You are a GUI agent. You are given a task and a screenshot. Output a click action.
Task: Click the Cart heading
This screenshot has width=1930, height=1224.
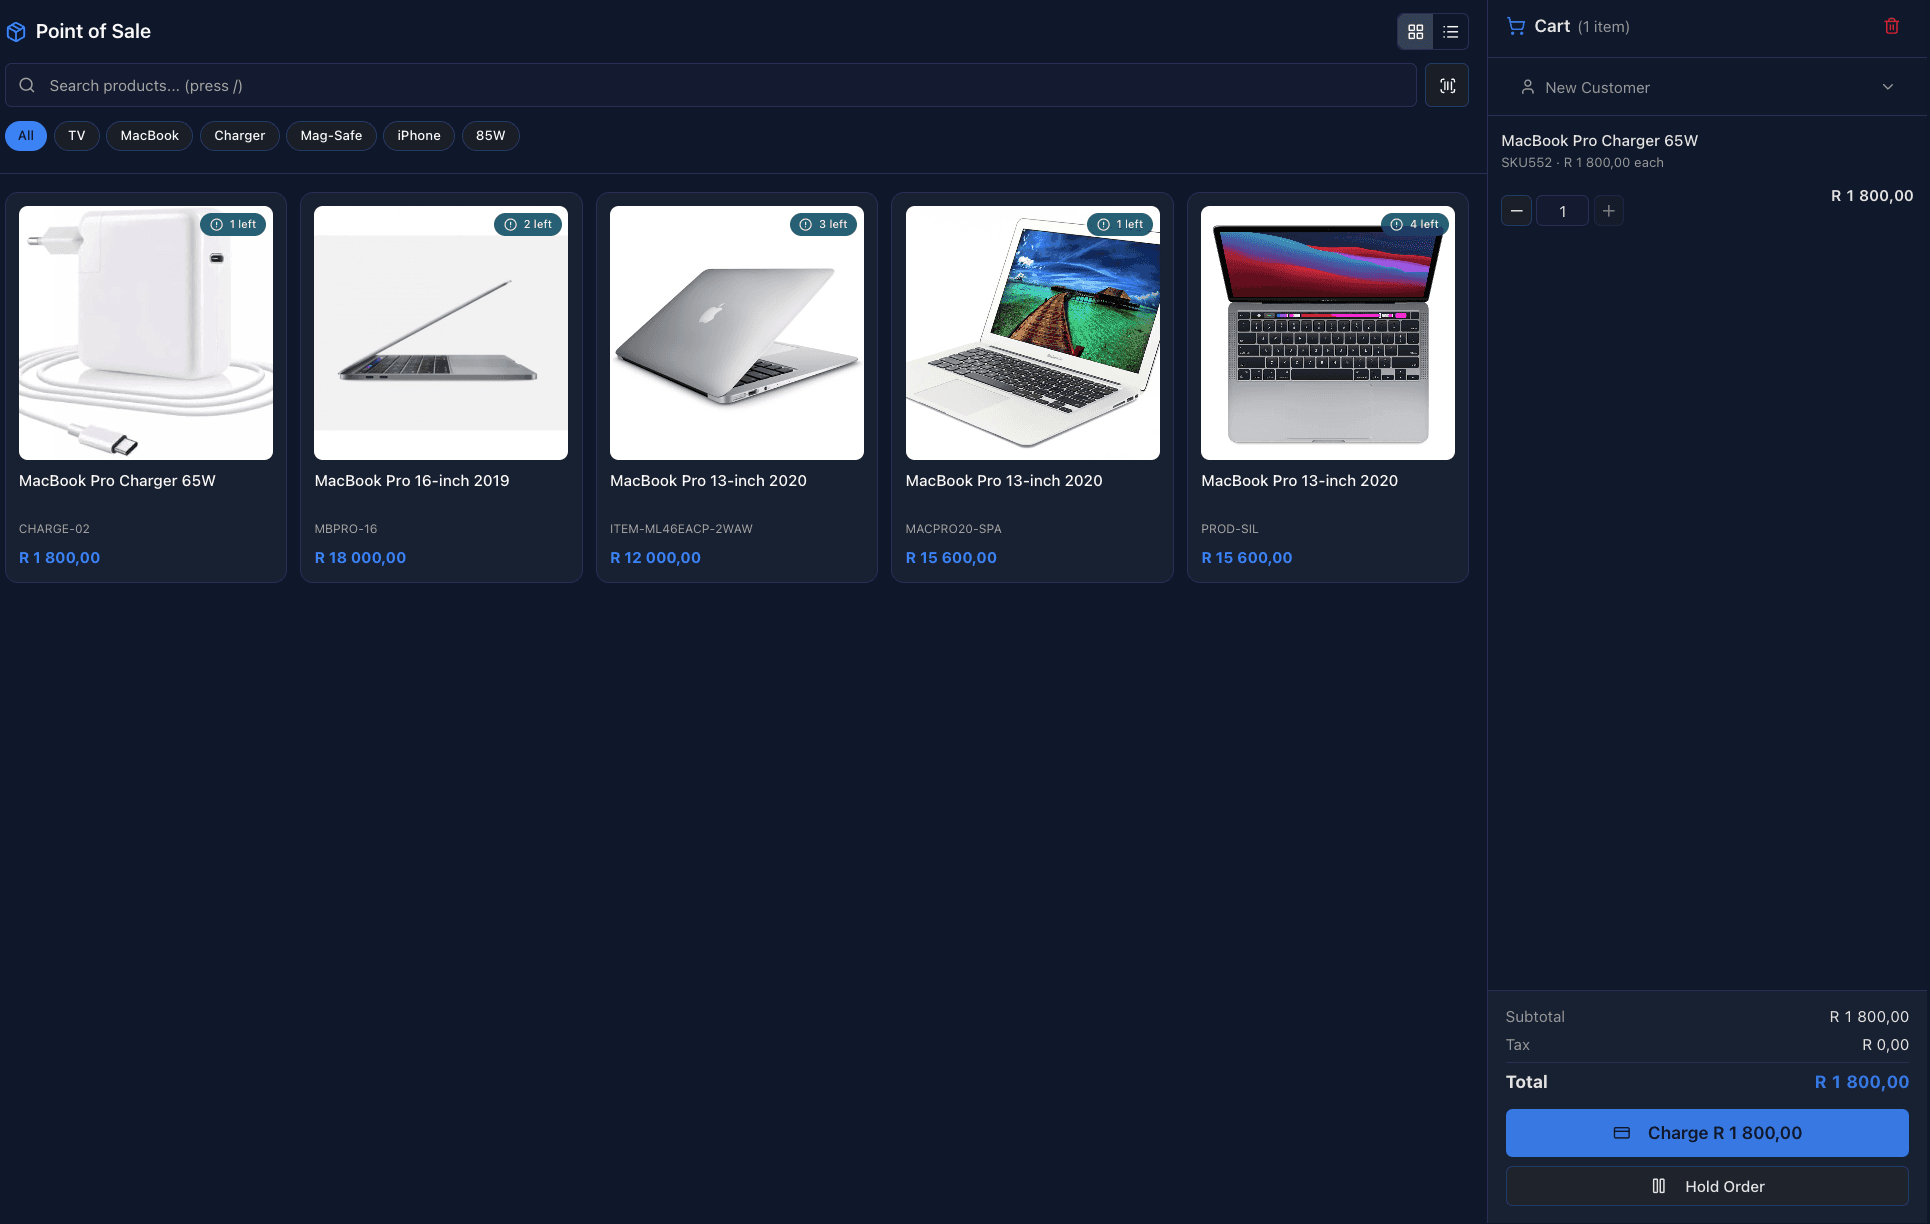[x=1552, y=27]
